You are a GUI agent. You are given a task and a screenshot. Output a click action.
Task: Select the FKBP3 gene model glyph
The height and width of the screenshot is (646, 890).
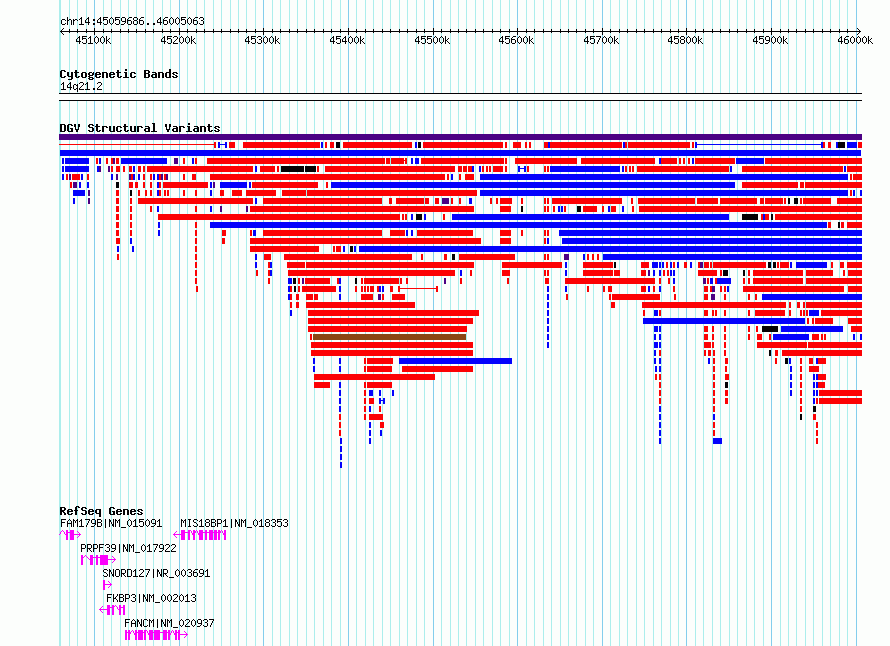[112, 610]
